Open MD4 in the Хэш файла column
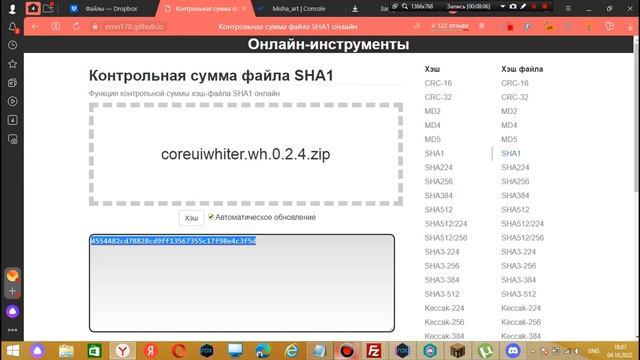Viewport: 640px width, 360px height. [509, 125]
